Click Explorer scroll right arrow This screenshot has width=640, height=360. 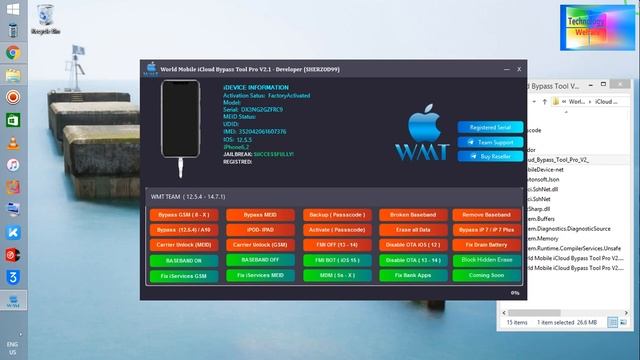626,313
